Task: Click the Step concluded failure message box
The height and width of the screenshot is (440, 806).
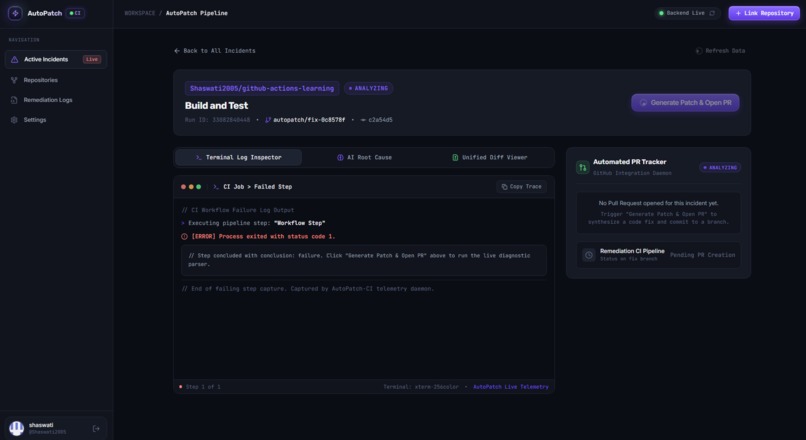Action: tap(364, 260)
